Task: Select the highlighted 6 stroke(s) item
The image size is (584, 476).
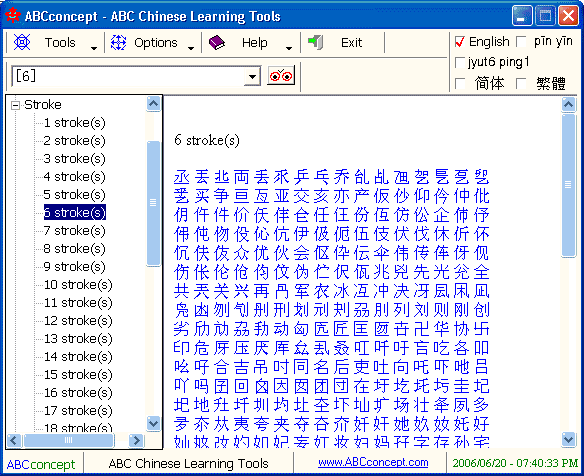Action: click(x=74, y=212)
